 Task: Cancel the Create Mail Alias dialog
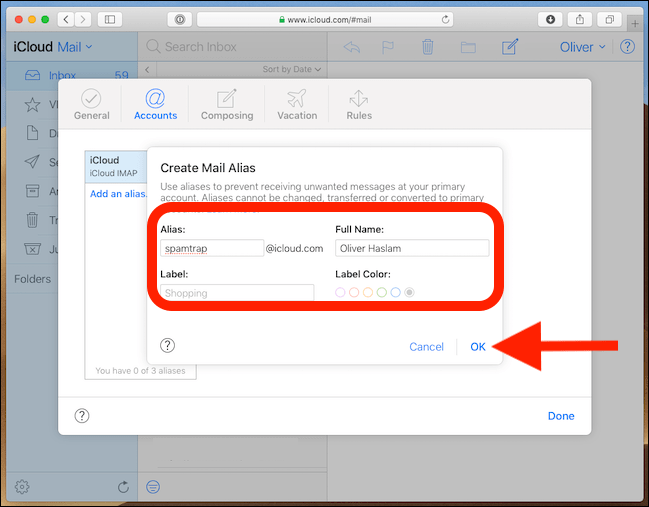tap(426, 347)
